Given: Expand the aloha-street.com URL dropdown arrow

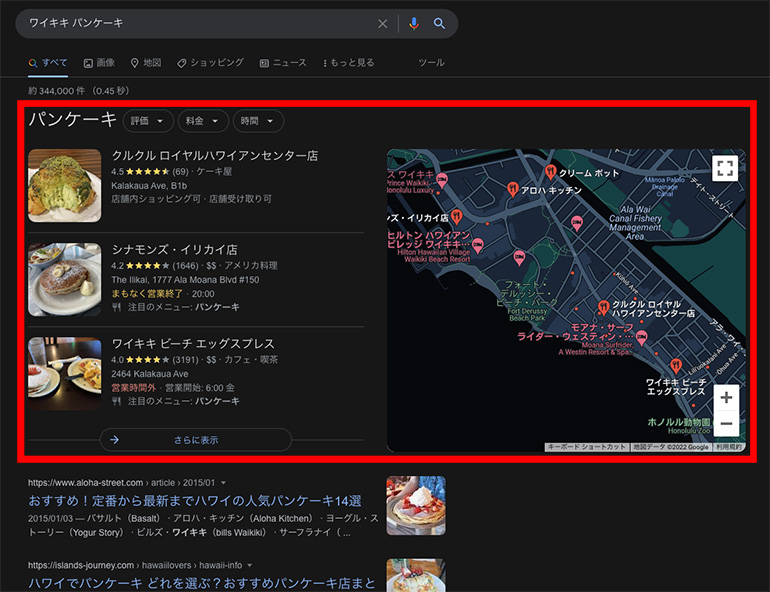Looking at the screenshot, I should pos(223,483).
